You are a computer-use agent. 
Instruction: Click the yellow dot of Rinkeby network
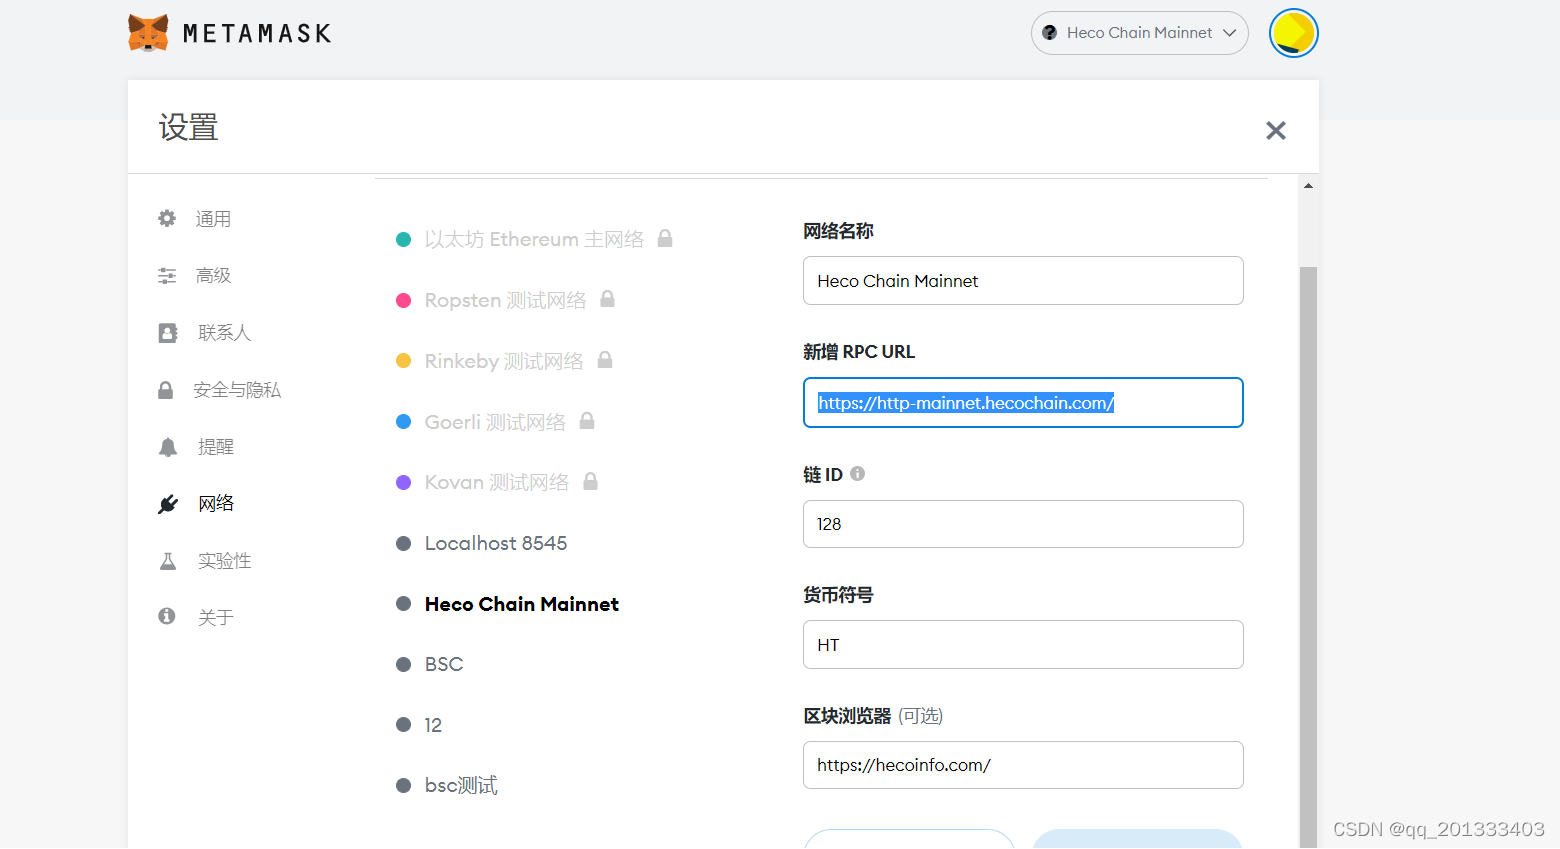tap(404, 361)
